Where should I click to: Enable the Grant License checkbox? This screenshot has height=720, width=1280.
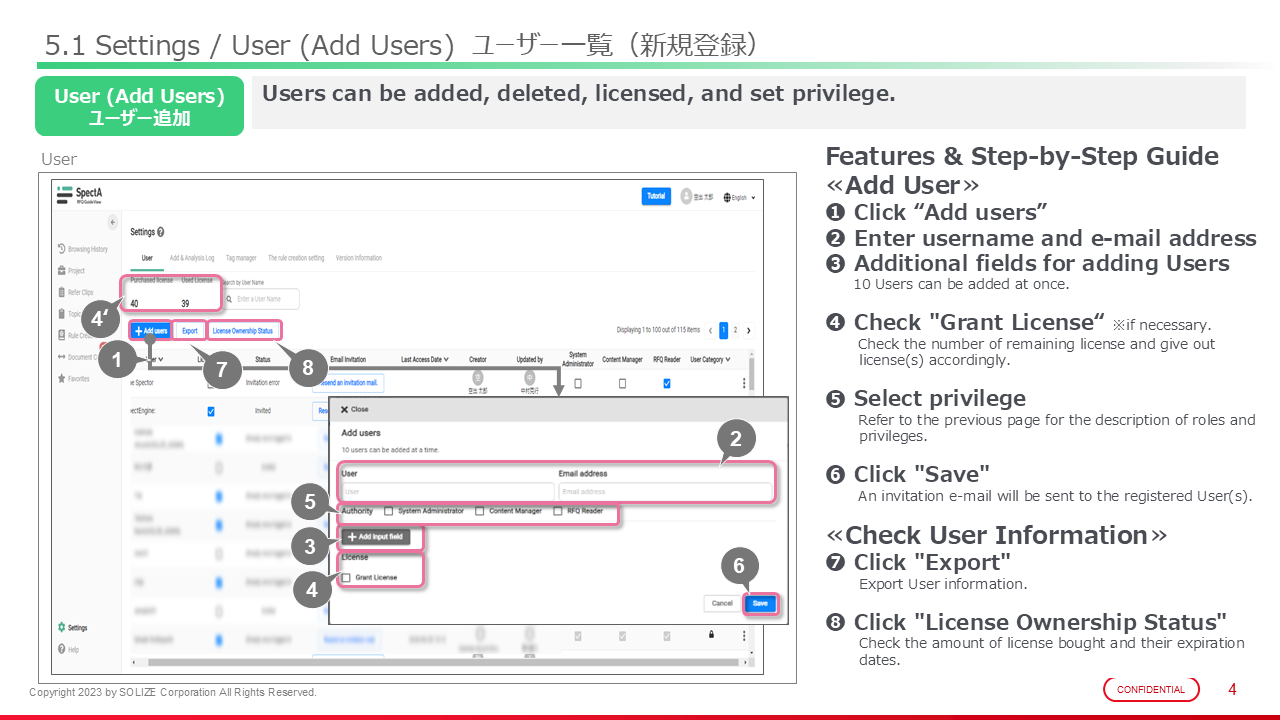(x=346, y=578)
